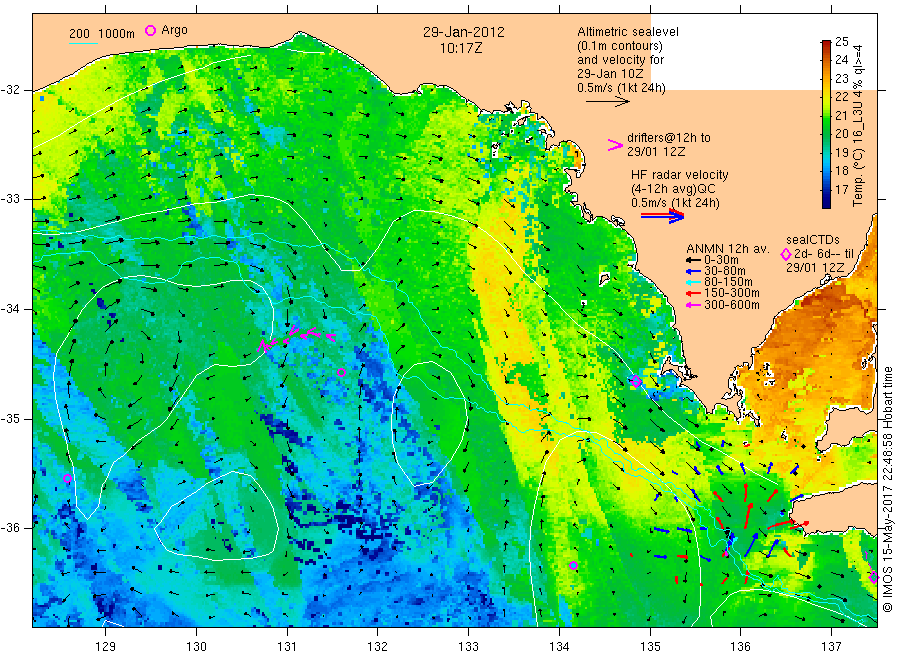The width and height of the screenshot is (900, 660).
Task: Click the 129 longitude axis label
Action: (x=106, y=647)
